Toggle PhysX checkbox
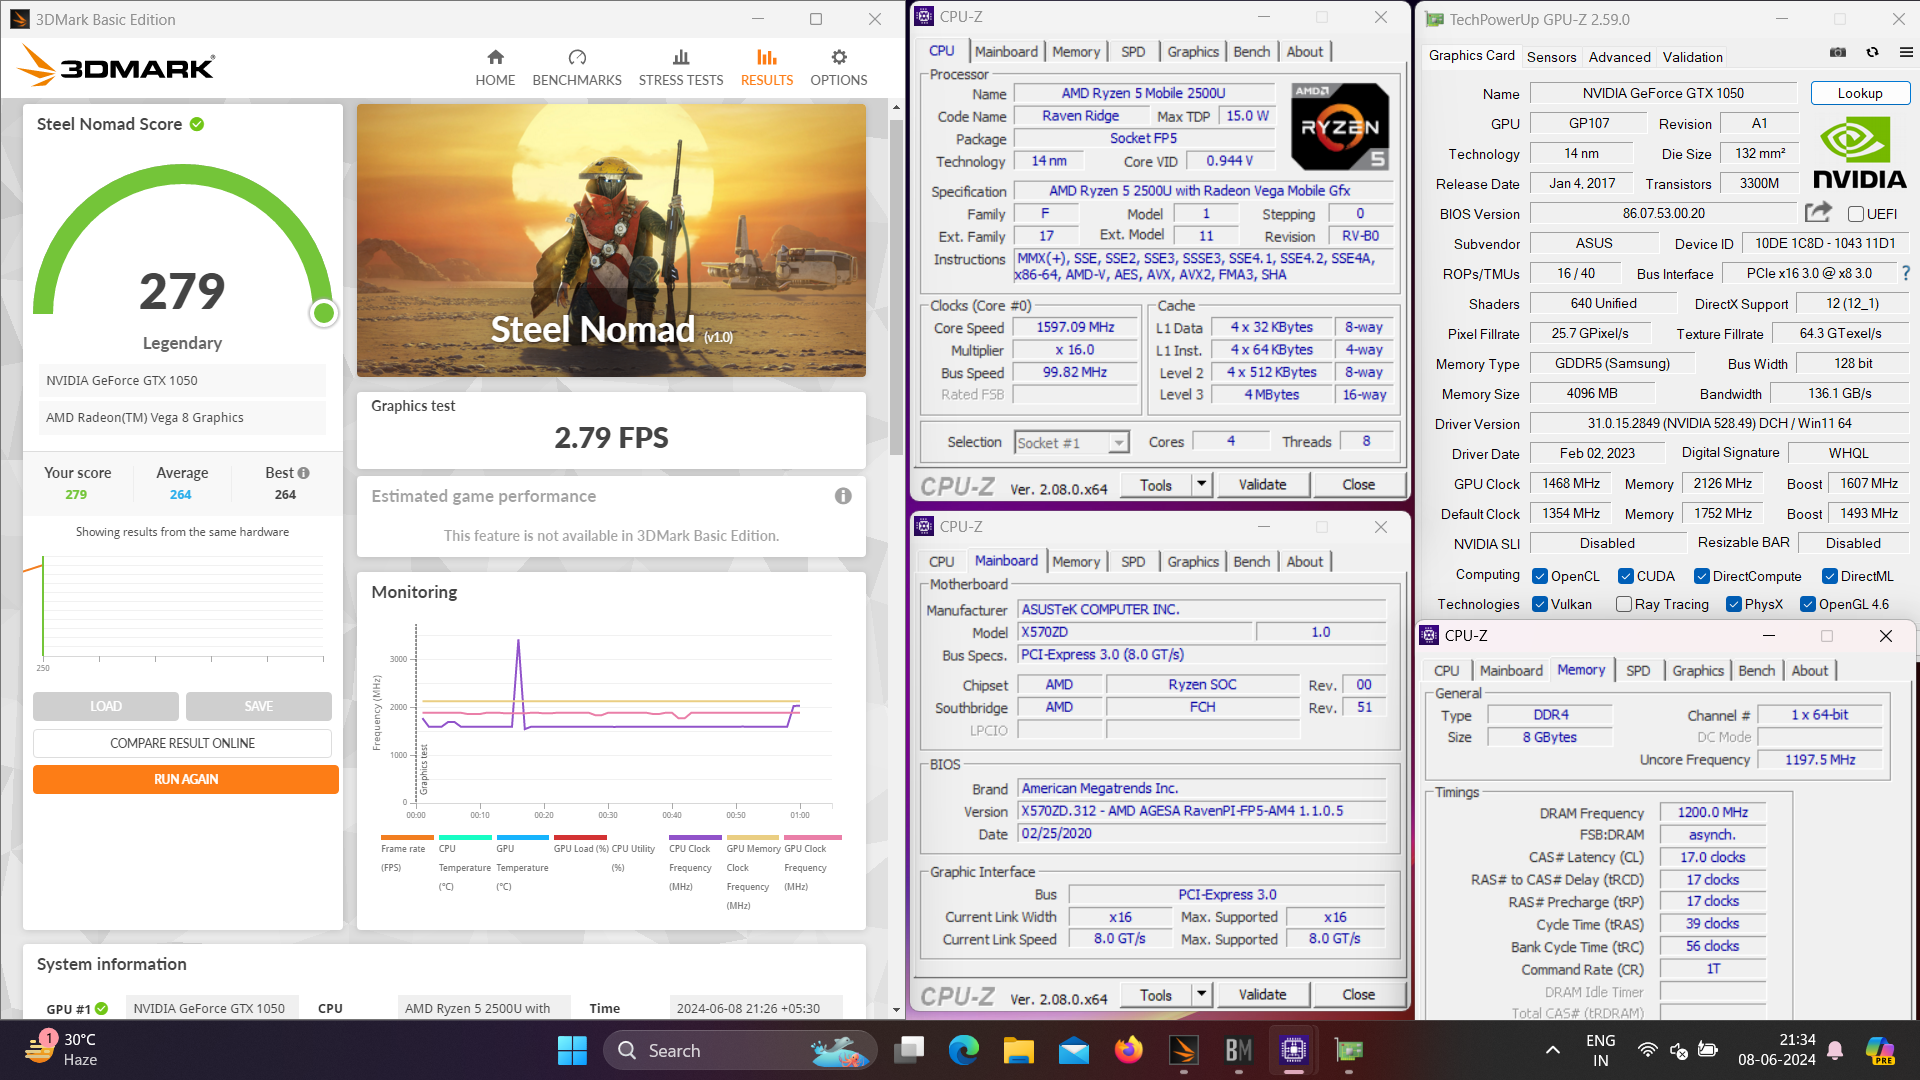The width and height of the screenshot is (1920, 1080). [1734, 604]
